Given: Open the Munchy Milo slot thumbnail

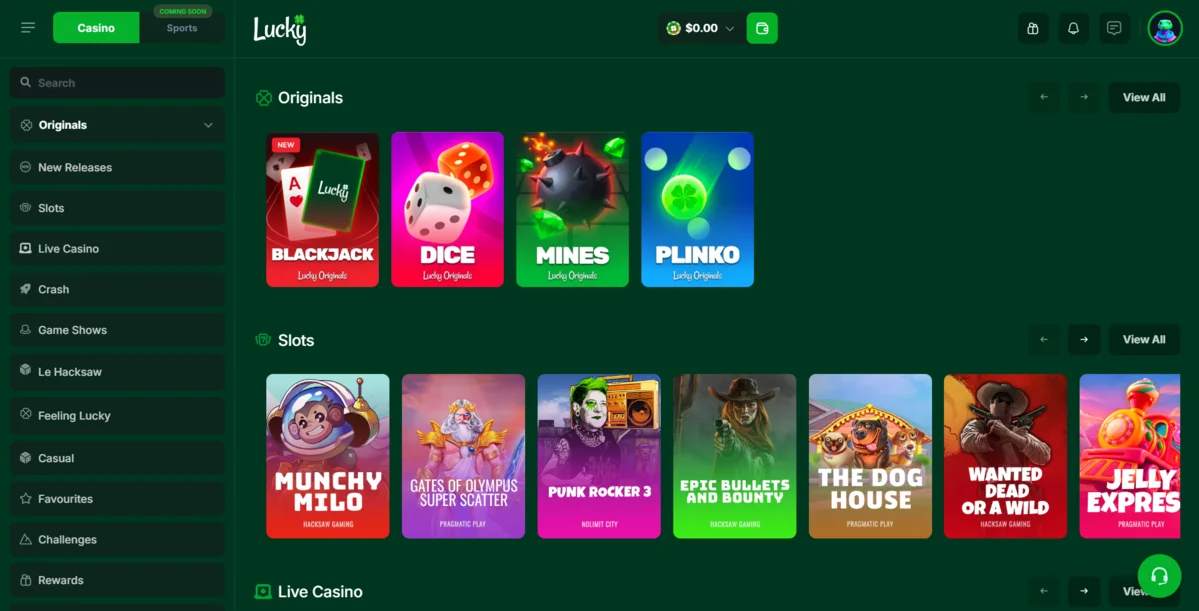Looking at the screenshot, I should [327, 456].
